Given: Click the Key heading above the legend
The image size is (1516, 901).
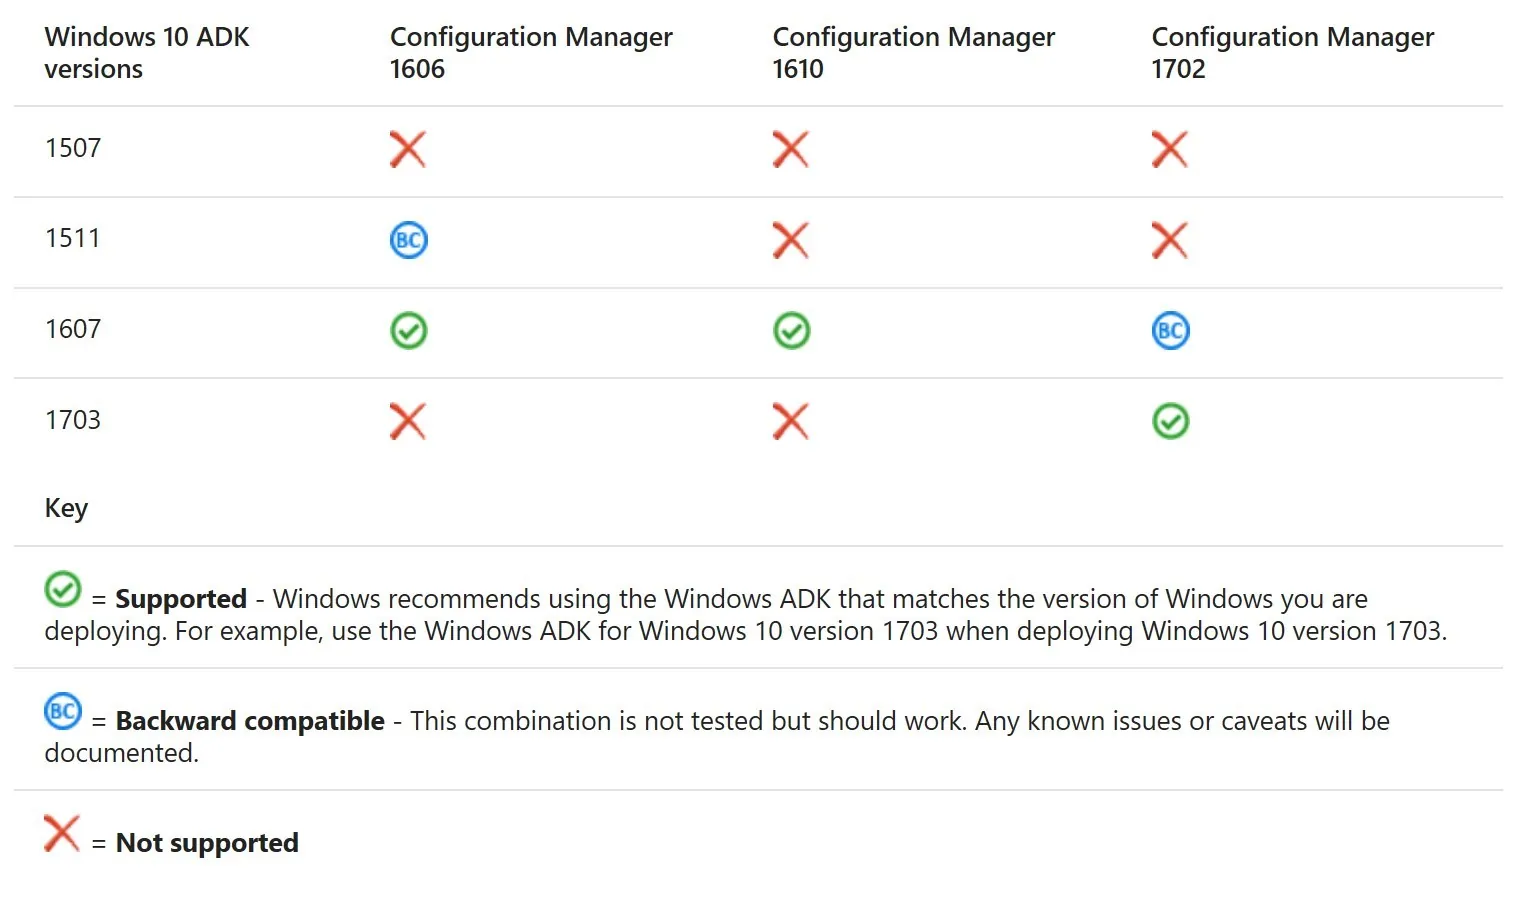Looking at the screenshot, I should point(66,508).
